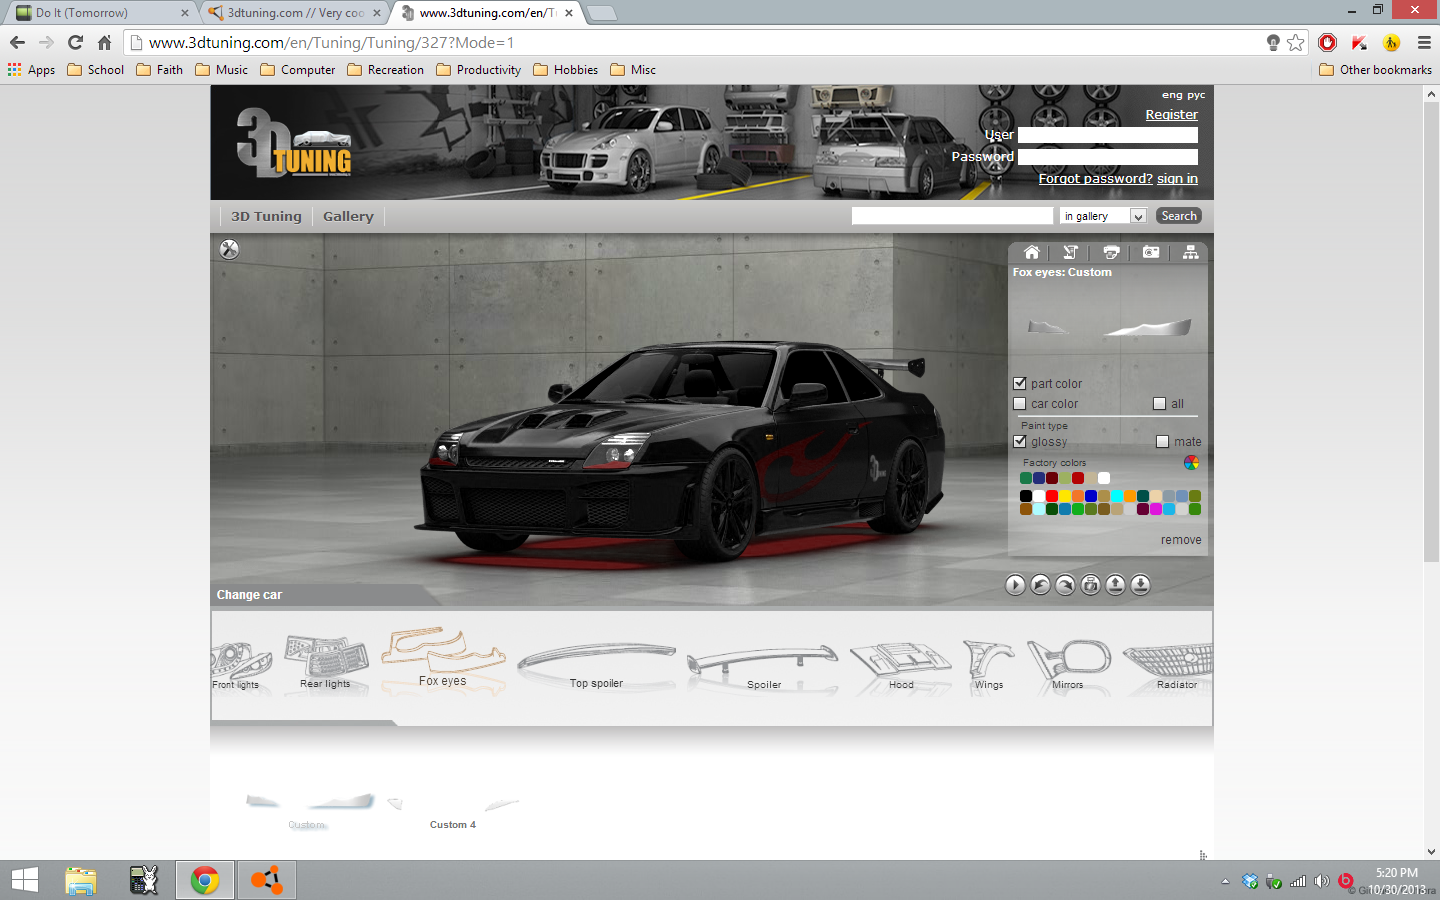This screenshot has width=1440, height=900.
Task: Select the Wings part category
Action: coord(989,666)
